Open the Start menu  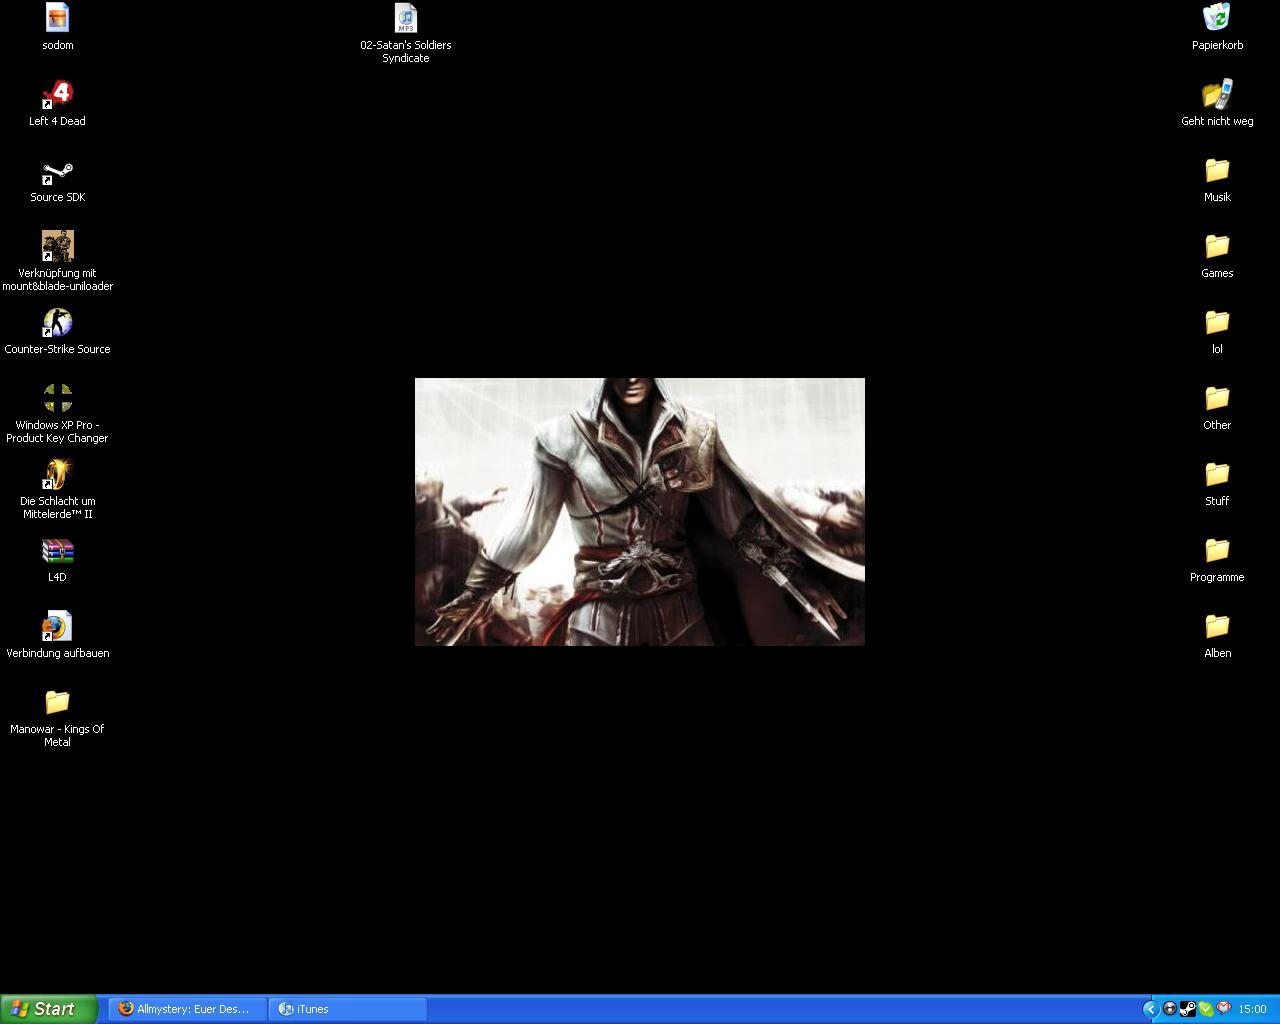48,1009
